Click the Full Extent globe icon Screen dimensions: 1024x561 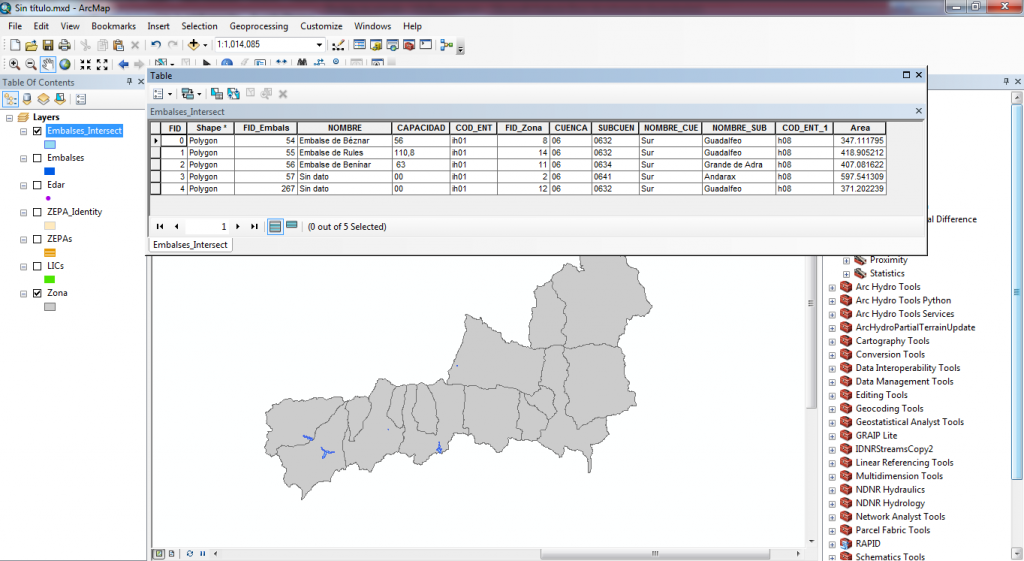64,64
